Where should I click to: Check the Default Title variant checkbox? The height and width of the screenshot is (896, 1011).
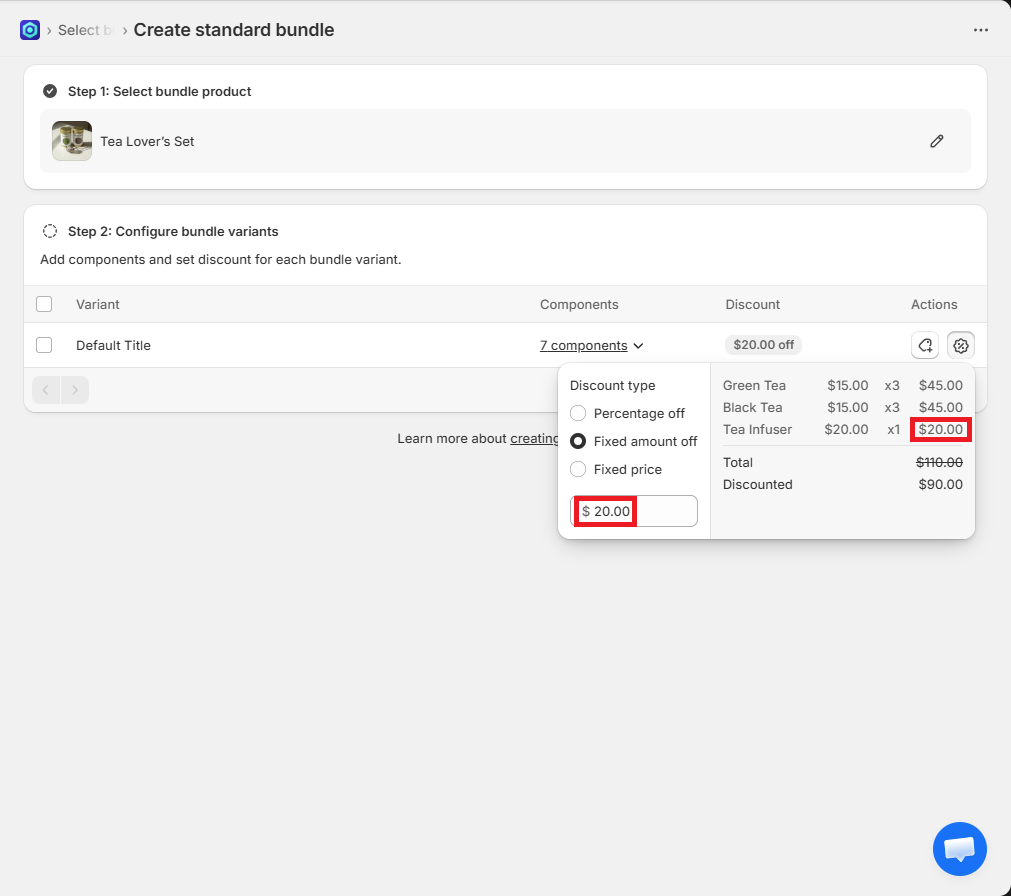click(x=44, y=345)
